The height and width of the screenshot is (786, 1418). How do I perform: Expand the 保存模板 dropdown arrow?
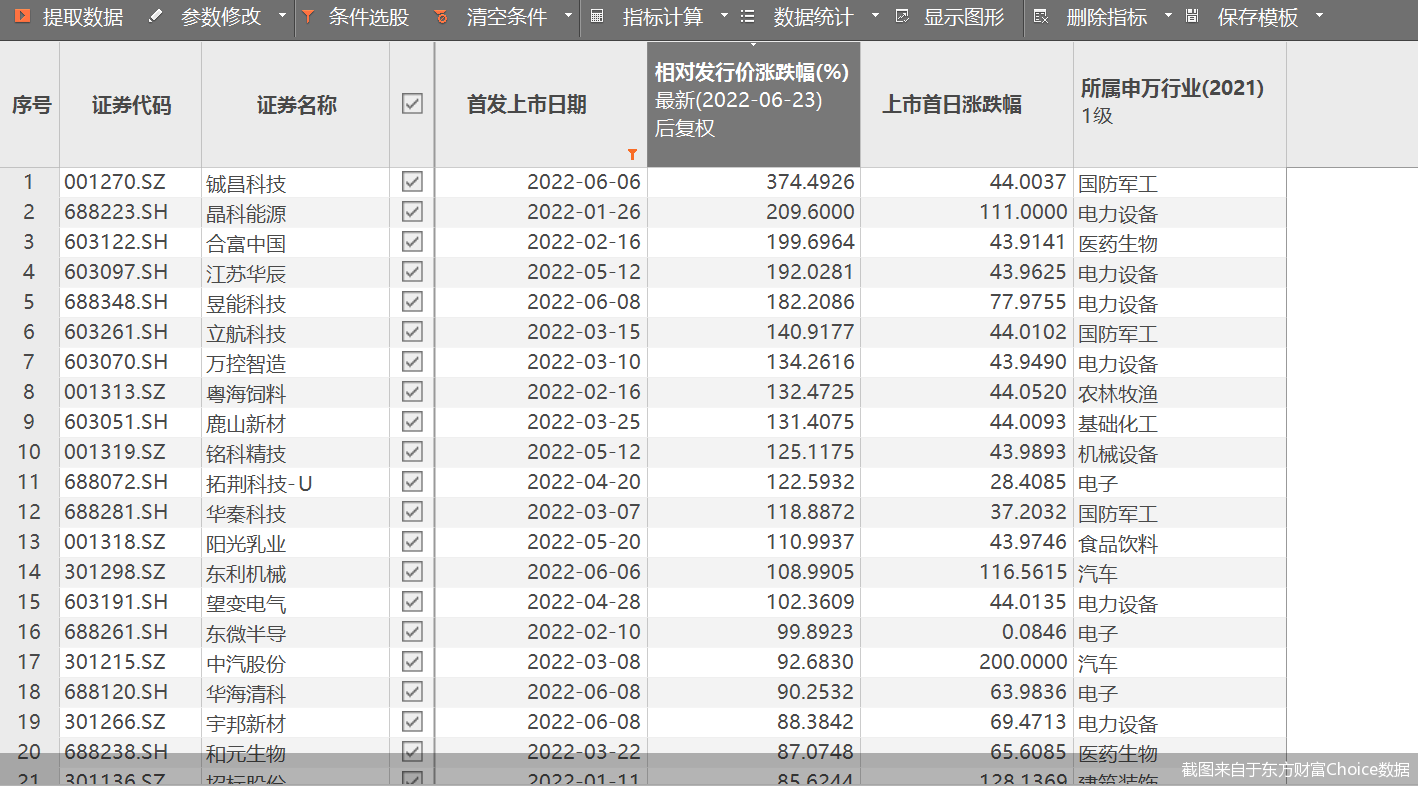pos(1319,16)
